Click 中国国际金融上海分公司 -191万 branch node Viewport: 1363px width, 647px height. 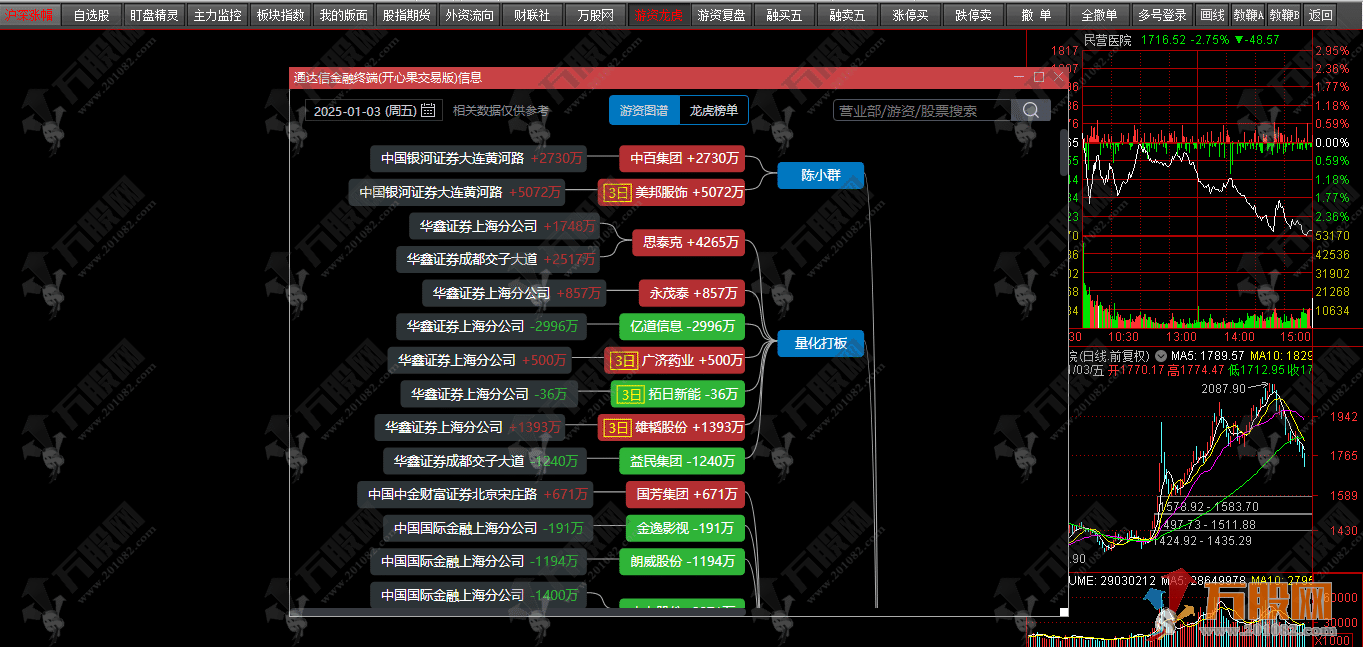(x=489, y=528)
